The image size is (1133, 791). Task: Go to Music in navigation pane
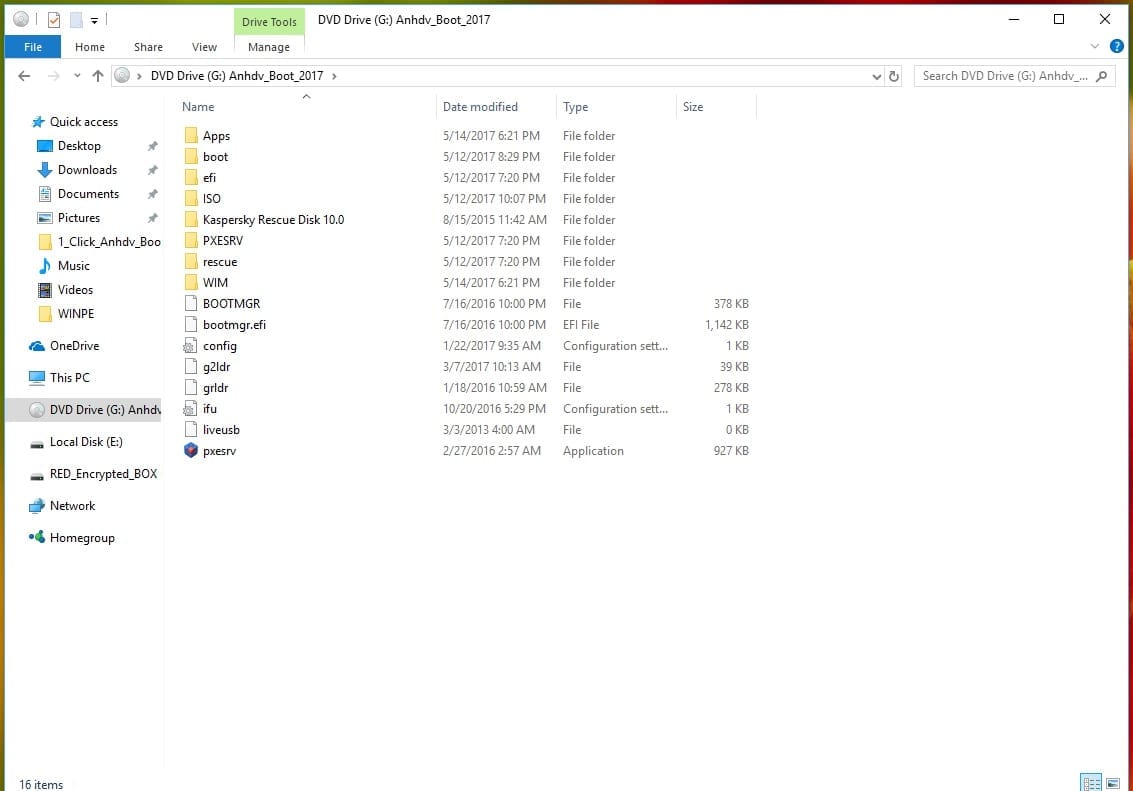(74, 266)
